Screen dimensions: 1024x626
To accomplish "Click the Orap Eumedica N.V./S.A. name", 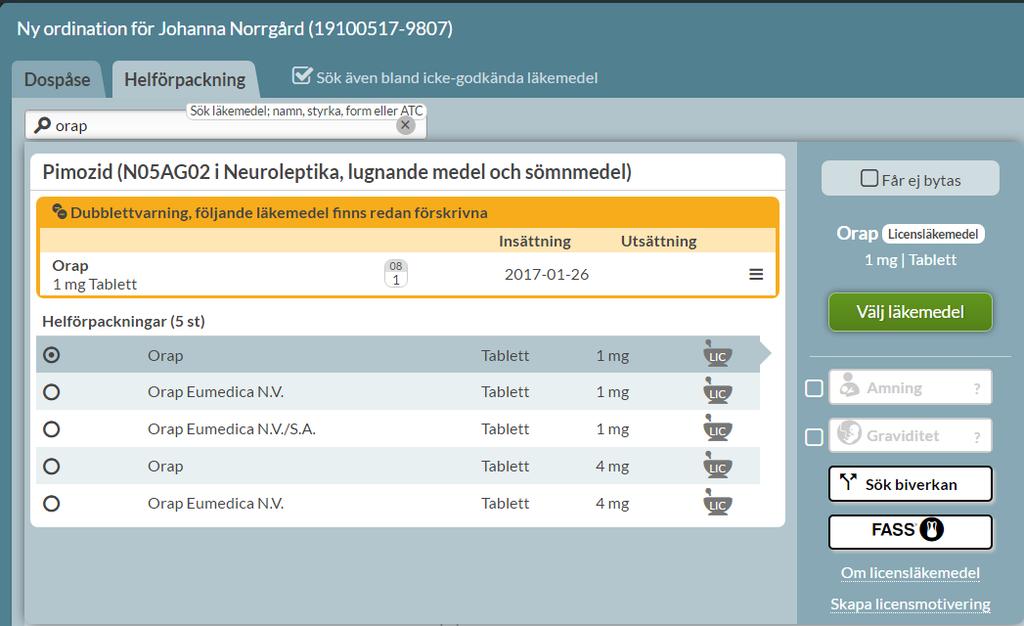I will pos(231,429).
